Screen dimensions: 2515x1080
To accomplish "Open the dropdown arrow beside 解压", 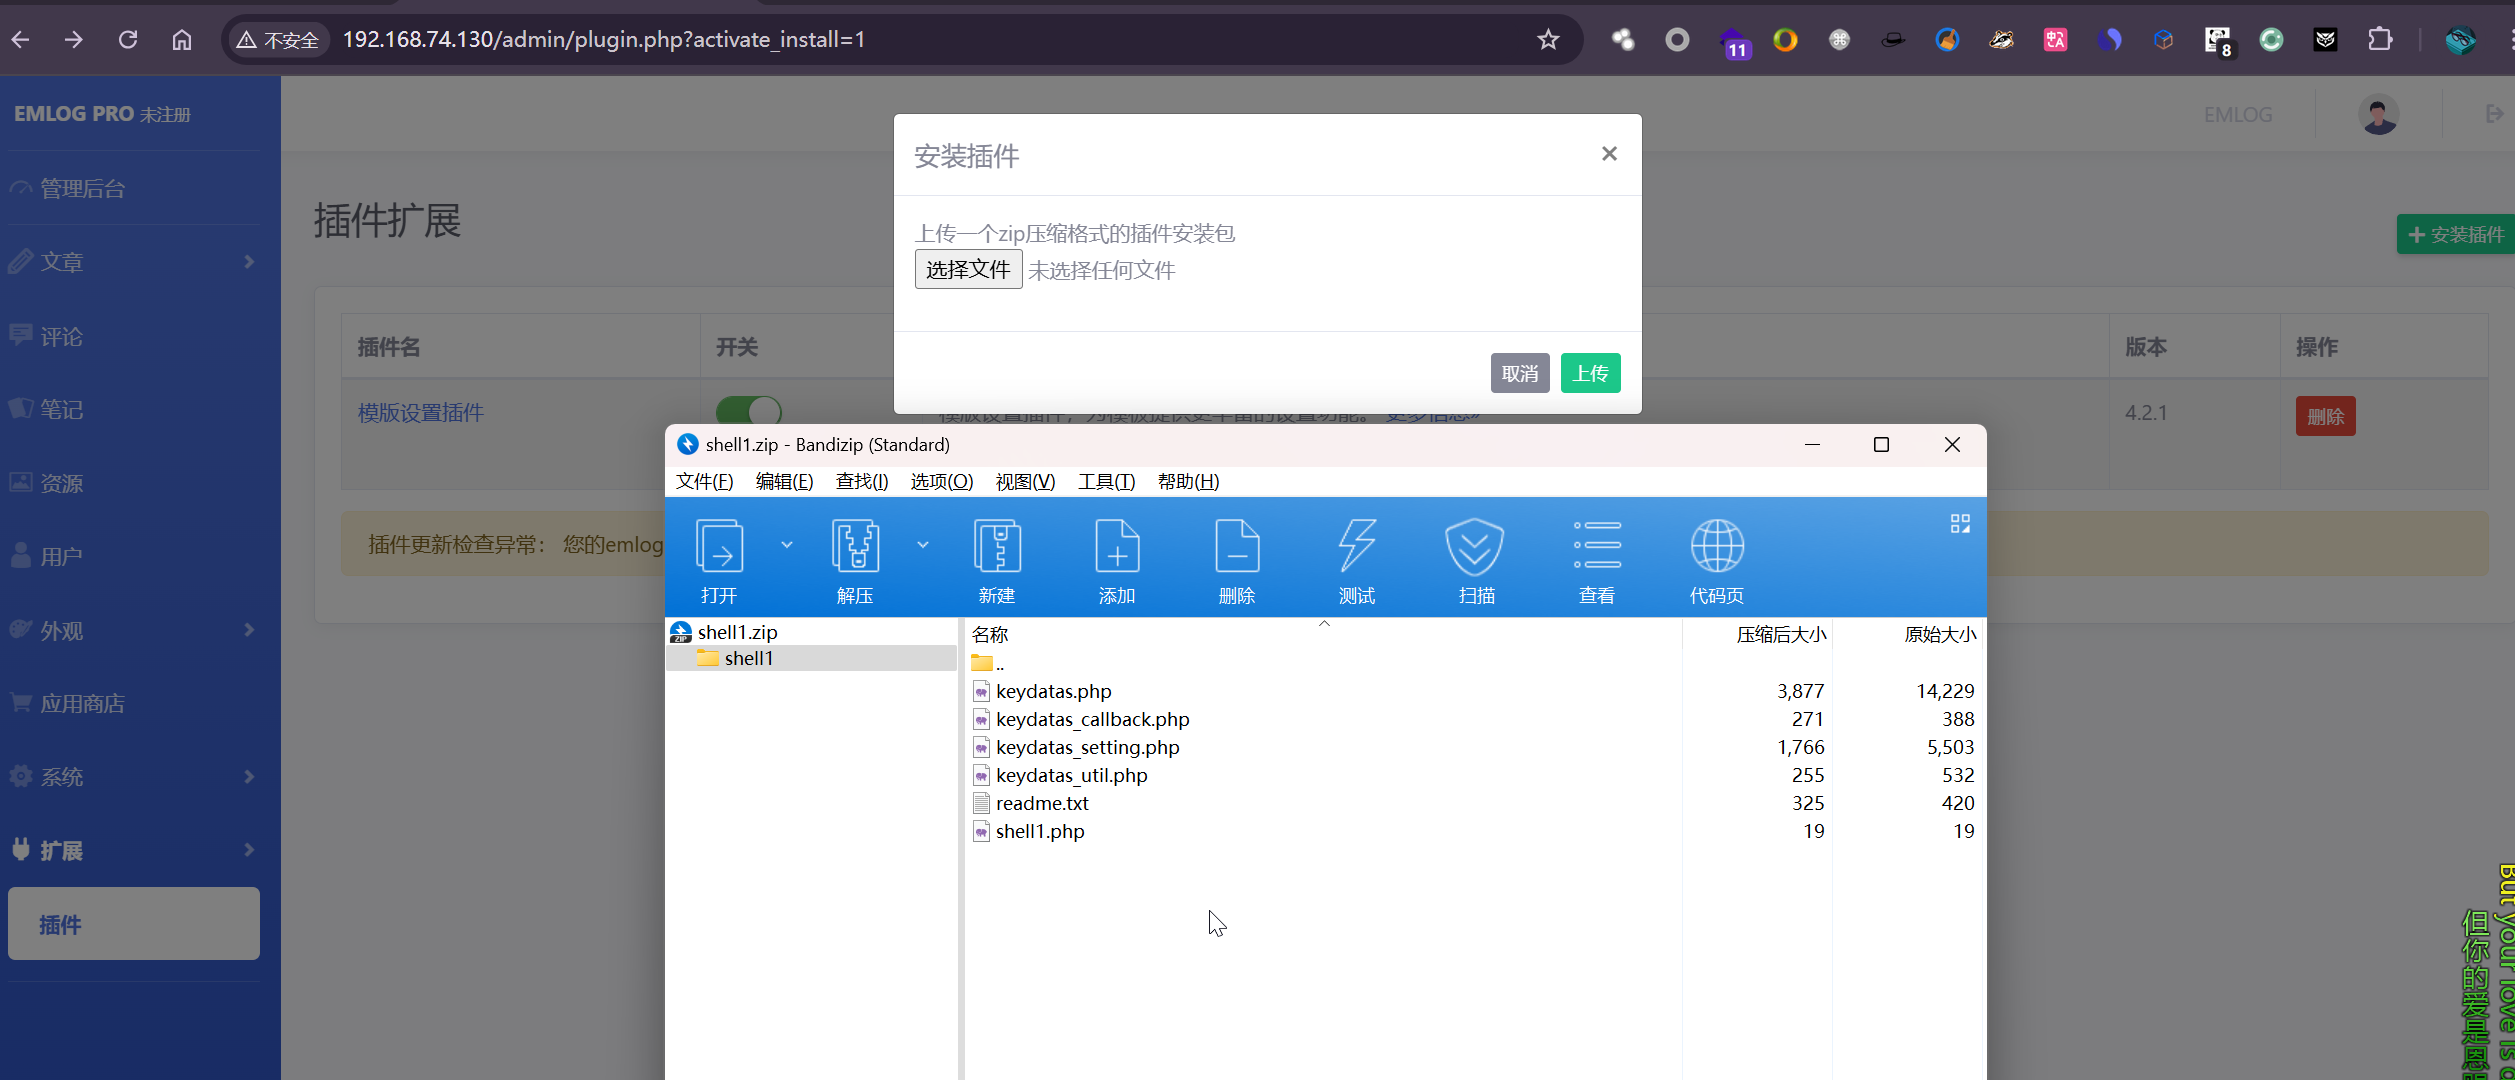I will click(x=923, y=545).
